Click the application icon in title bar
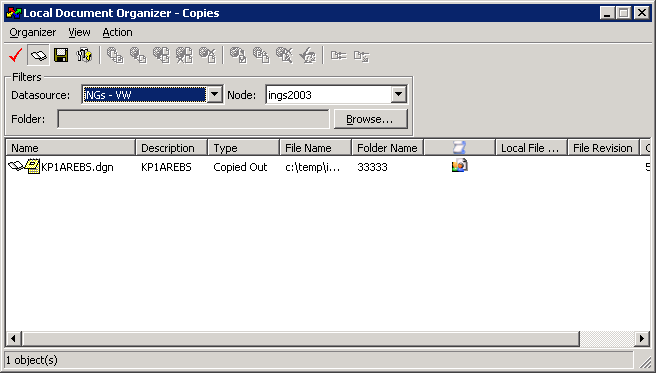 click(x=14, y=13)
